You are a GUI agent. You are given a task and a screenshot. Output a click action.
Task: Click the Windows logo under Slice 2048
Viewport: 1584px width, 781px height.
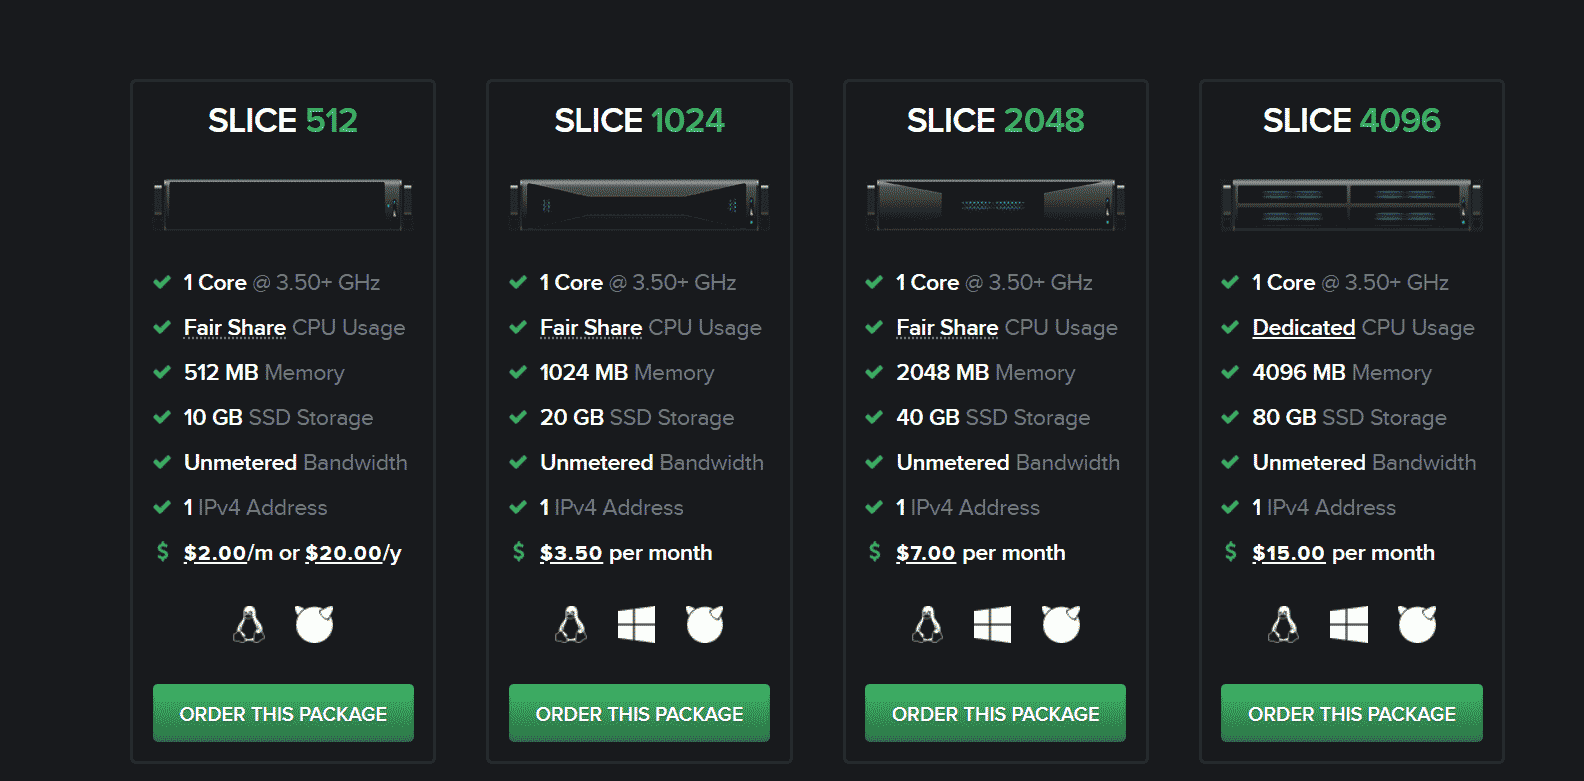[x=992, y=625]
